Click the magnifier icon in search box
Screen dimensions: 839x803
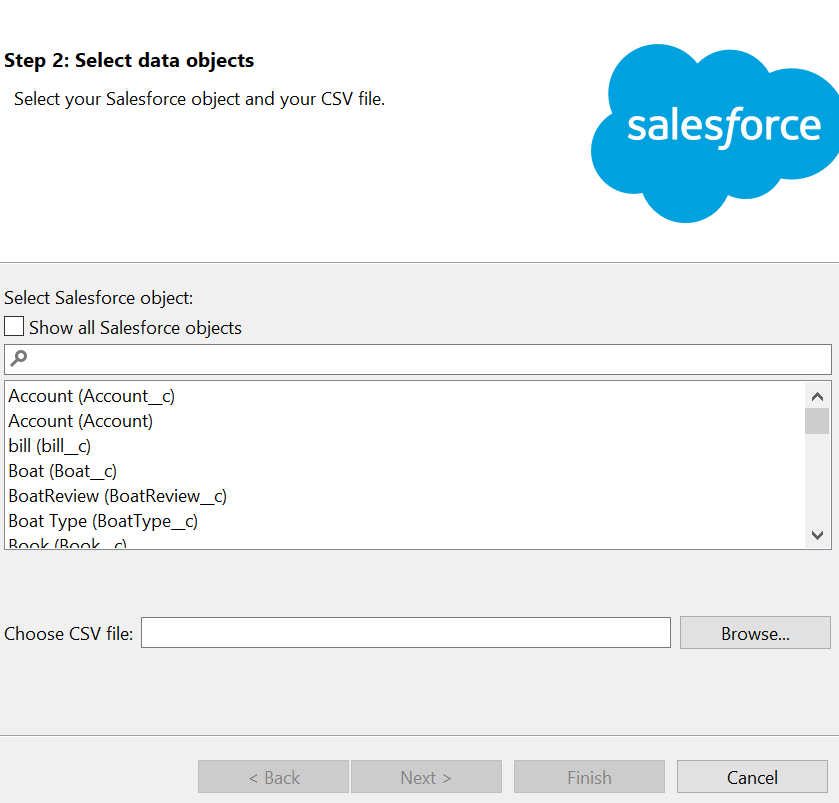pos(19,358)
